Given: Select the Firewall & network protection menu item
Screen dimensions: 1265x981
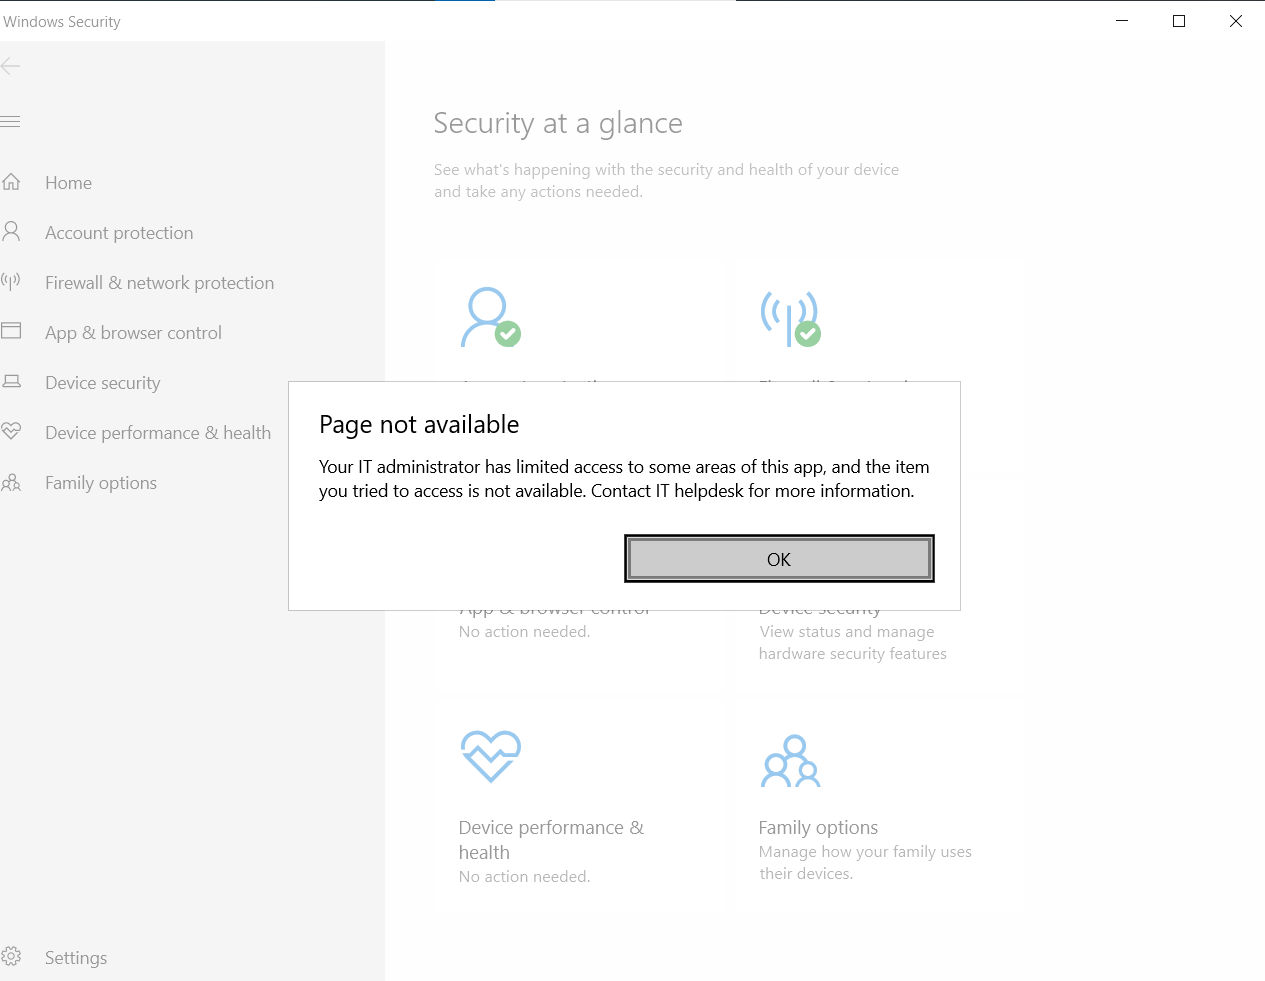Looking at the screenshot, I should [159, 283].
